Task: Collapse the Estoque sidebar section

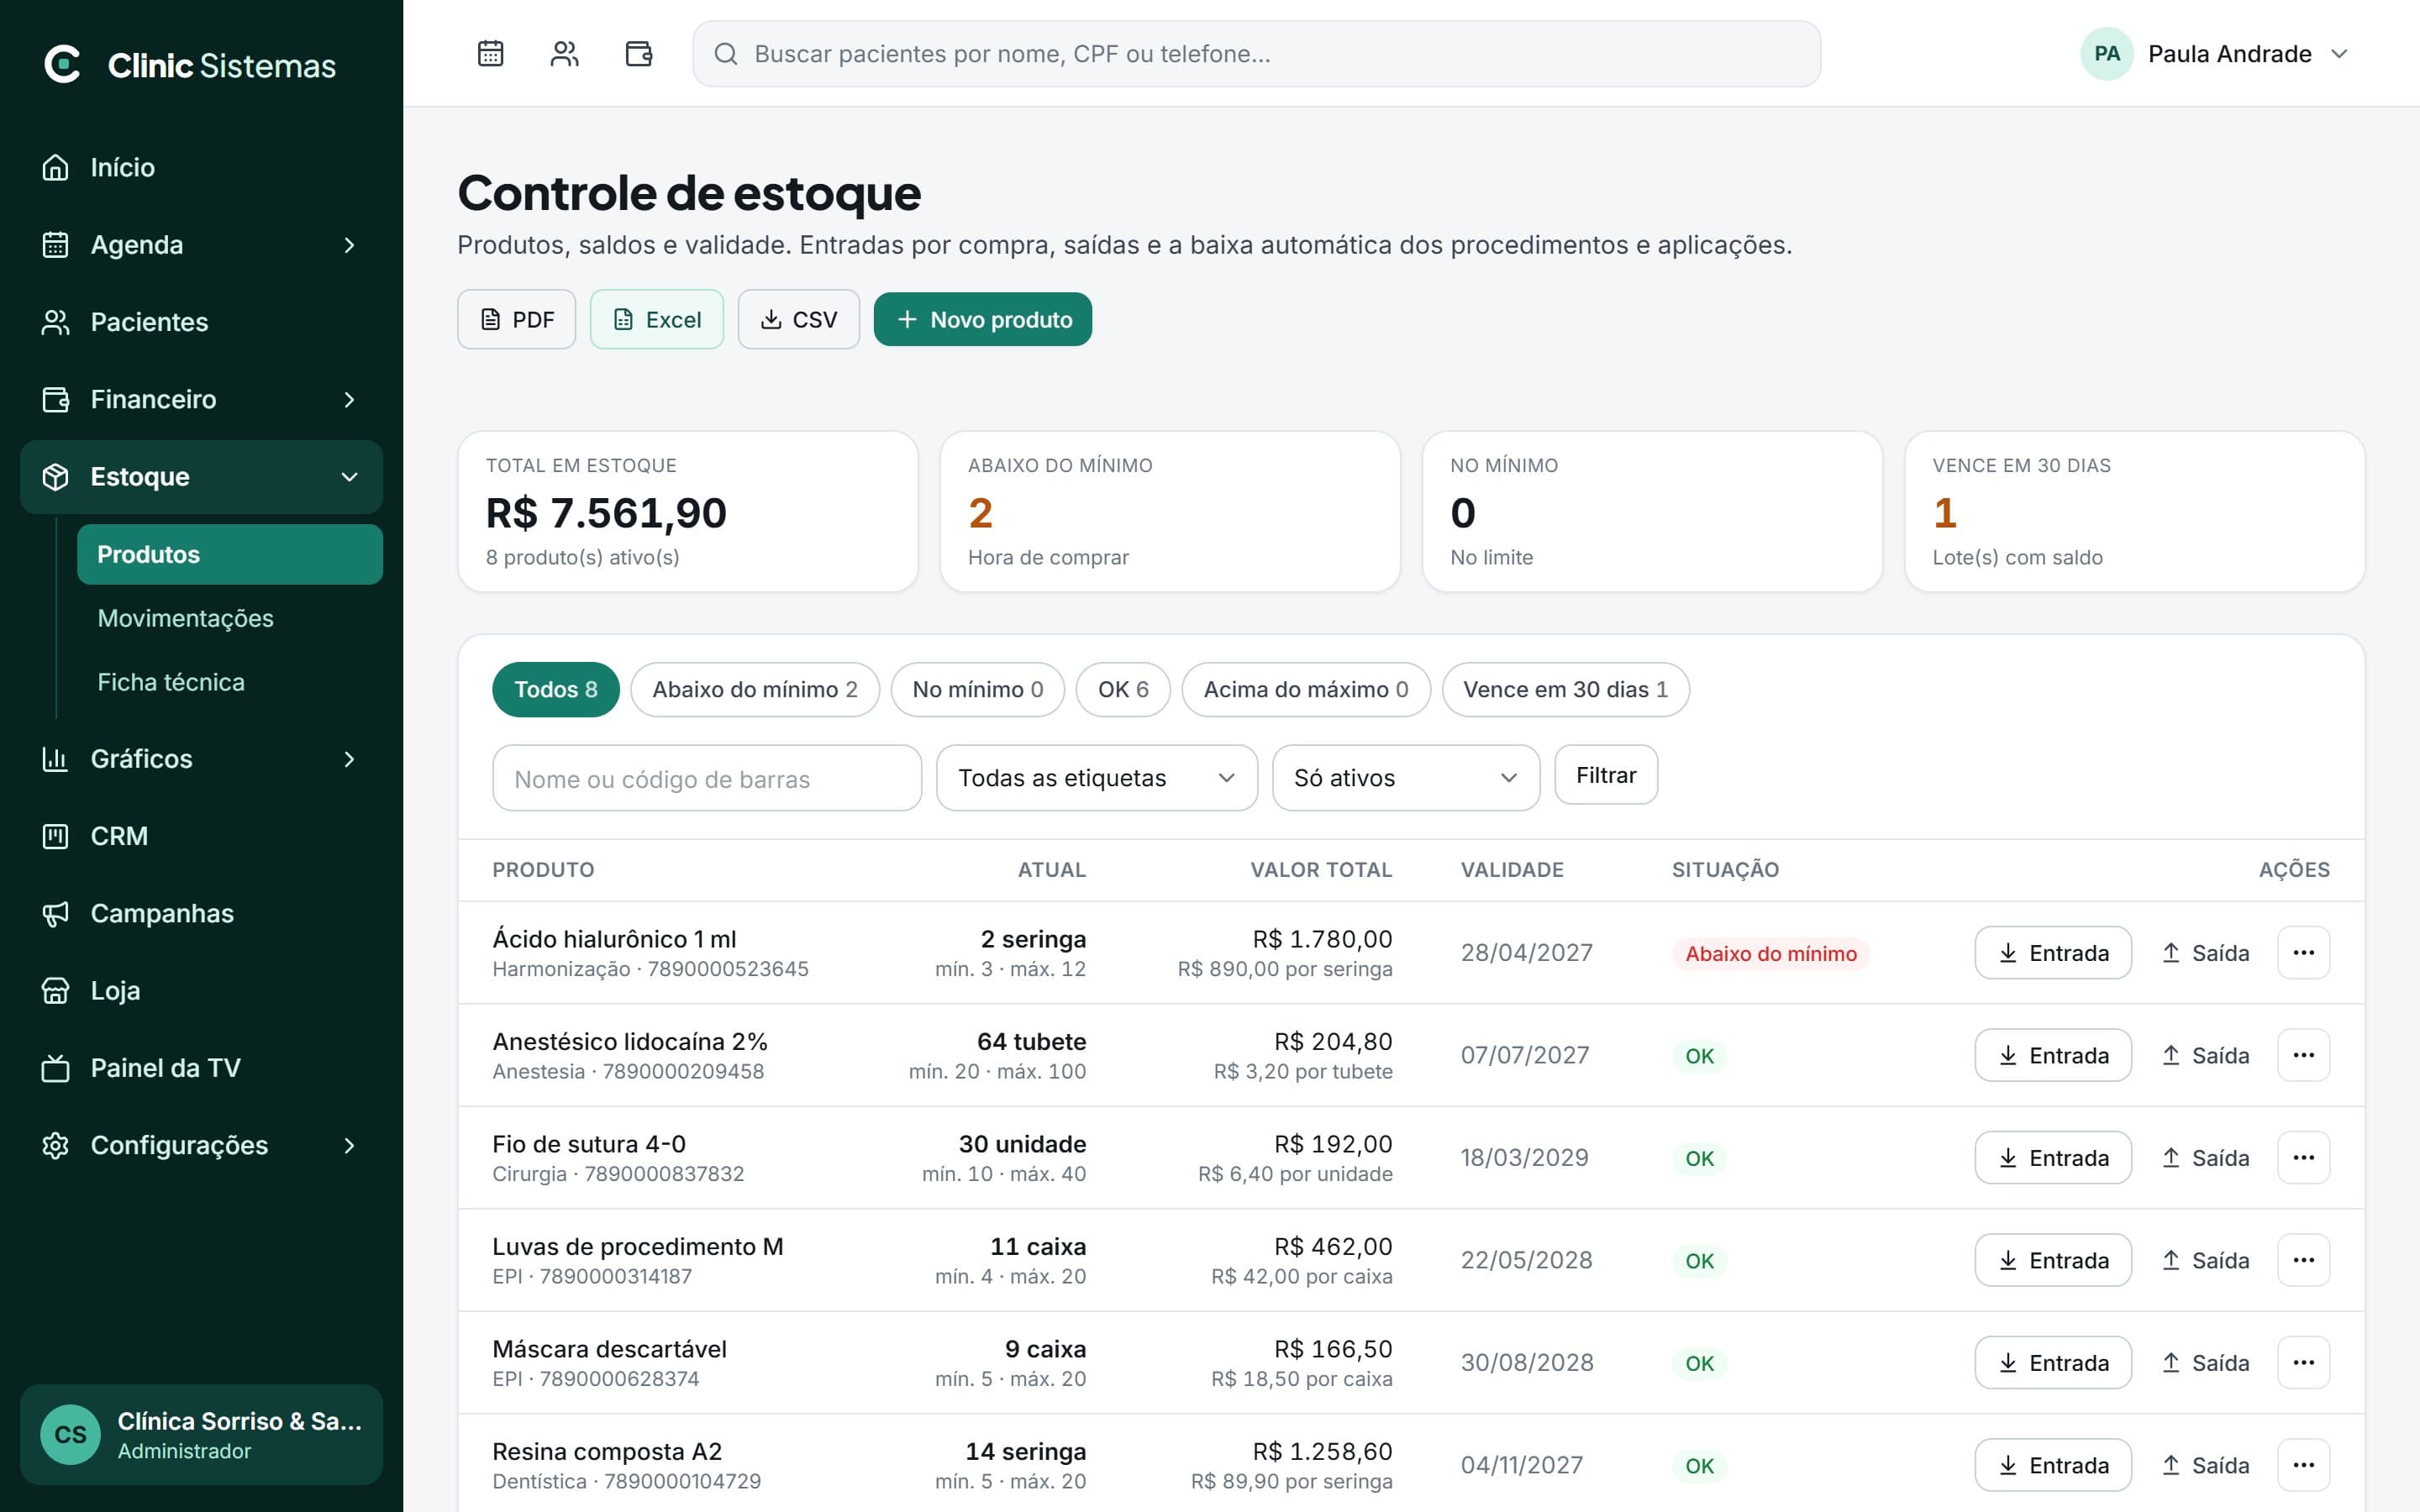Action: coord(201,477)
